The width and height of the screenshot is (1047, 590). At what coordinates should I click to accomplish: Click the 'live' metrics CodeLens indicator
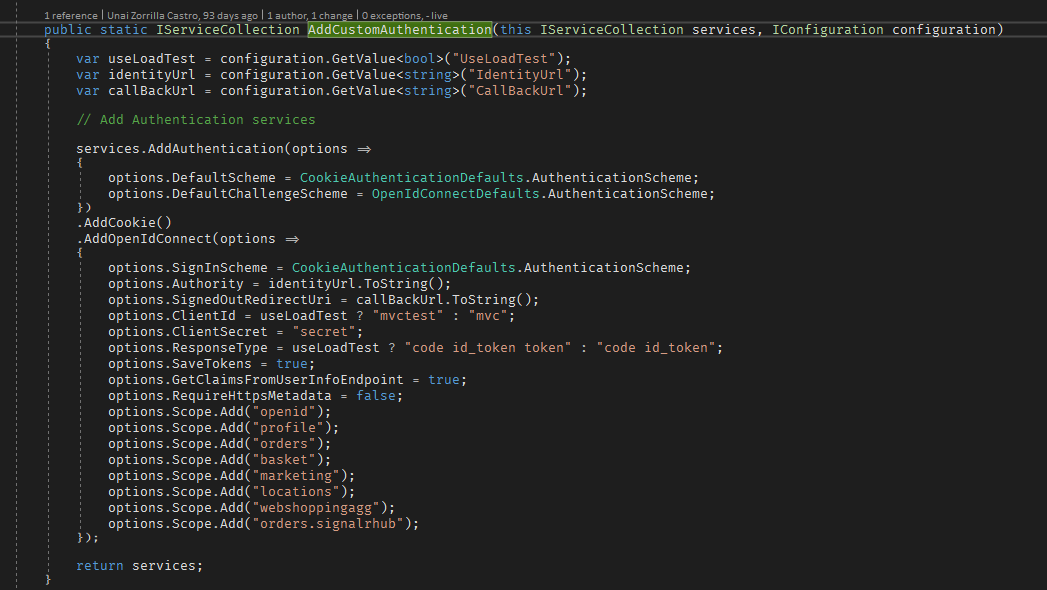(x=440, y=15)
